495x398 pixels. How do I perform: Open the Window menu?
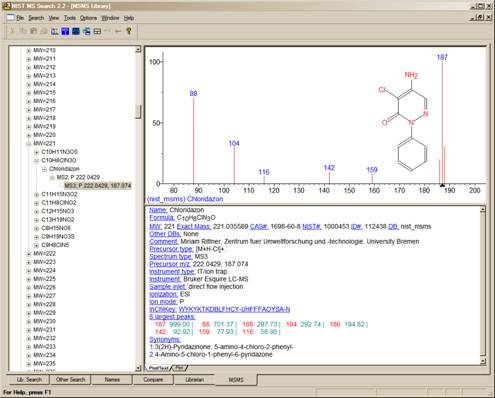[110, 18]
